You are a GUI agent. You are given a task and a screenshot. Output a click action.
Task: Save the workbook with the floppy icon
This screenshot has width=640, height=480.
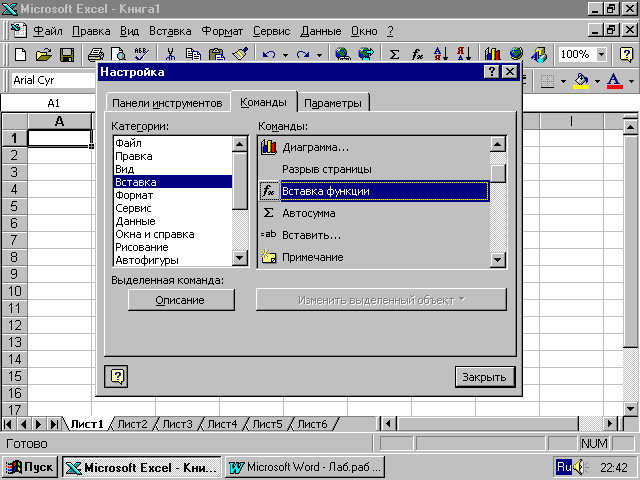coord(67,54)
